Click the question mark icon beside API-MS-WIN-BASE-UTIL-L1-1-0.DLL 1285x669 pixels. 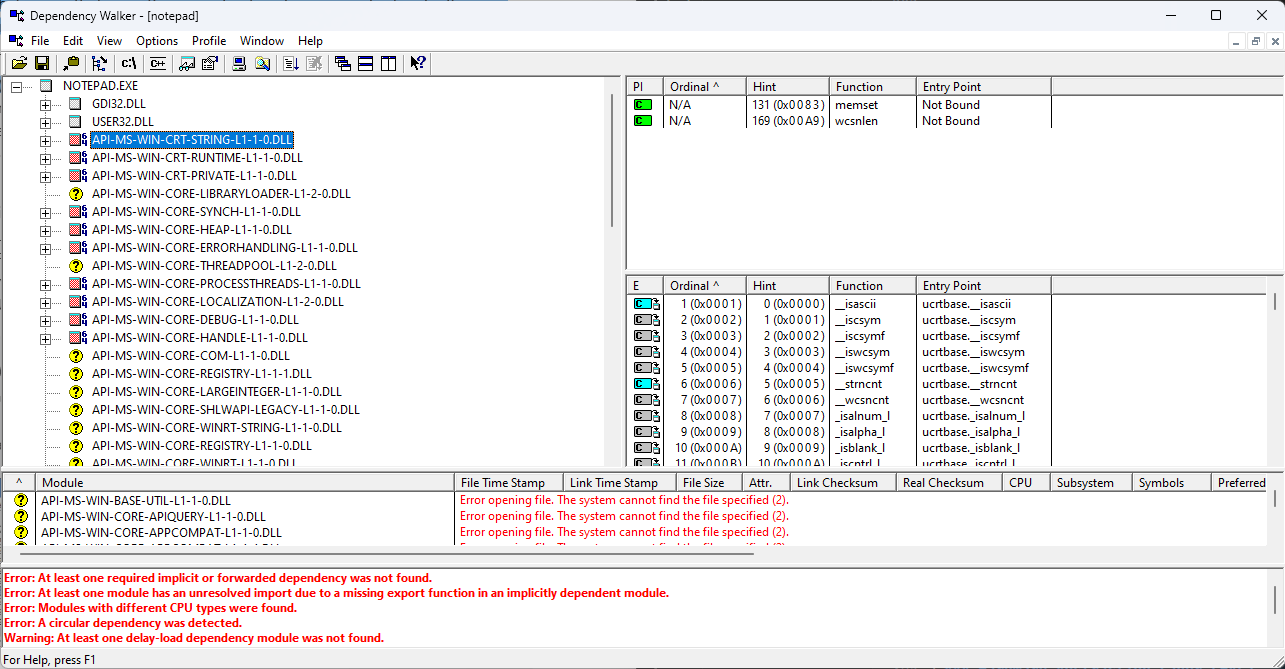pos(21,500)
